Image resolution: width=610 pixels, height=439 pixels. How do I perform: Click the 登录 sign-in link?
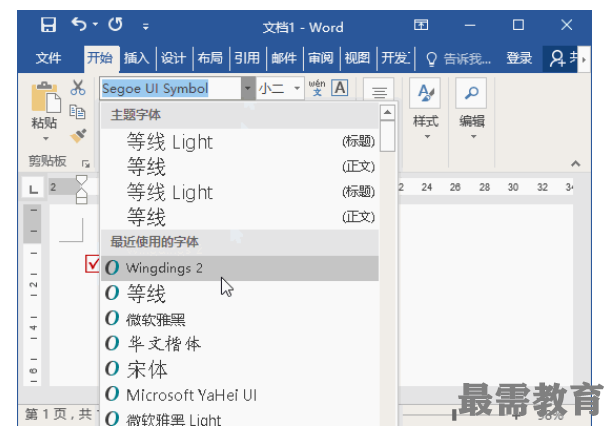coord(519,58)
